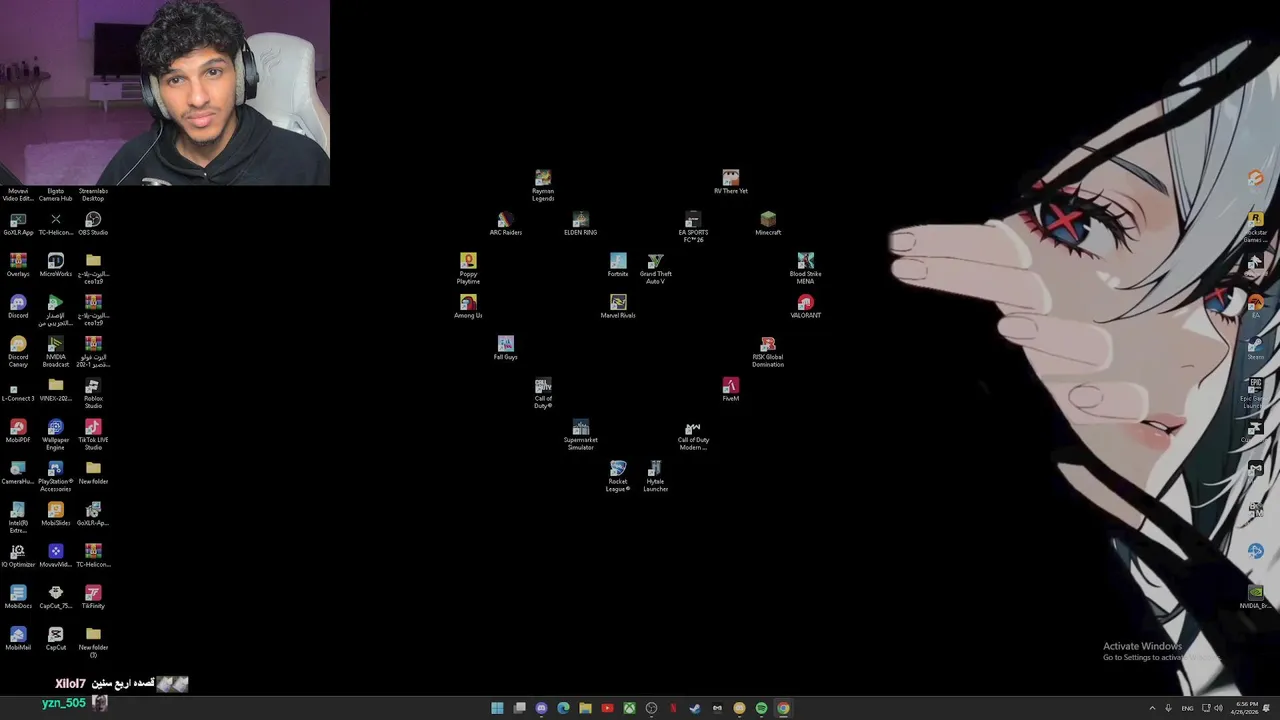
Task: Select the Hytale Launcher icon
Action: click(656, 476)
